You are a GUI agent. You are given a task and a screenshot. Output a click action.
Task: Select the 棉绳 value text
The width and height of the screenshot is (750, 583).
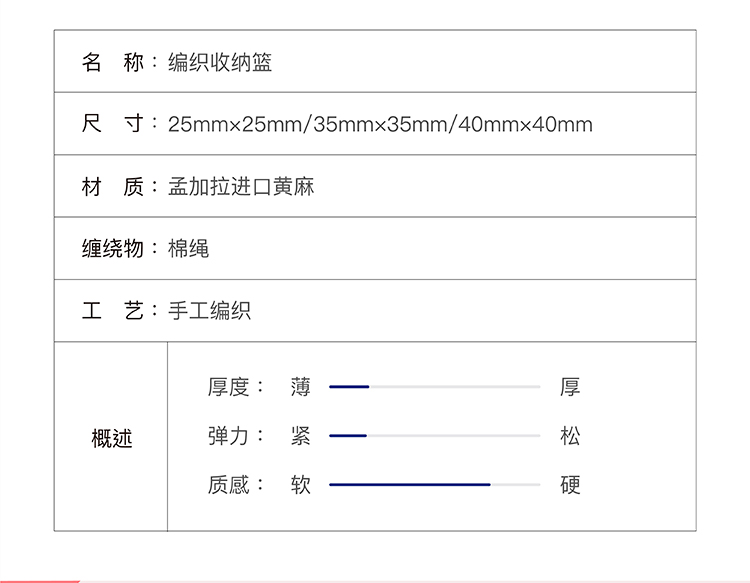(x=188, y=249)
